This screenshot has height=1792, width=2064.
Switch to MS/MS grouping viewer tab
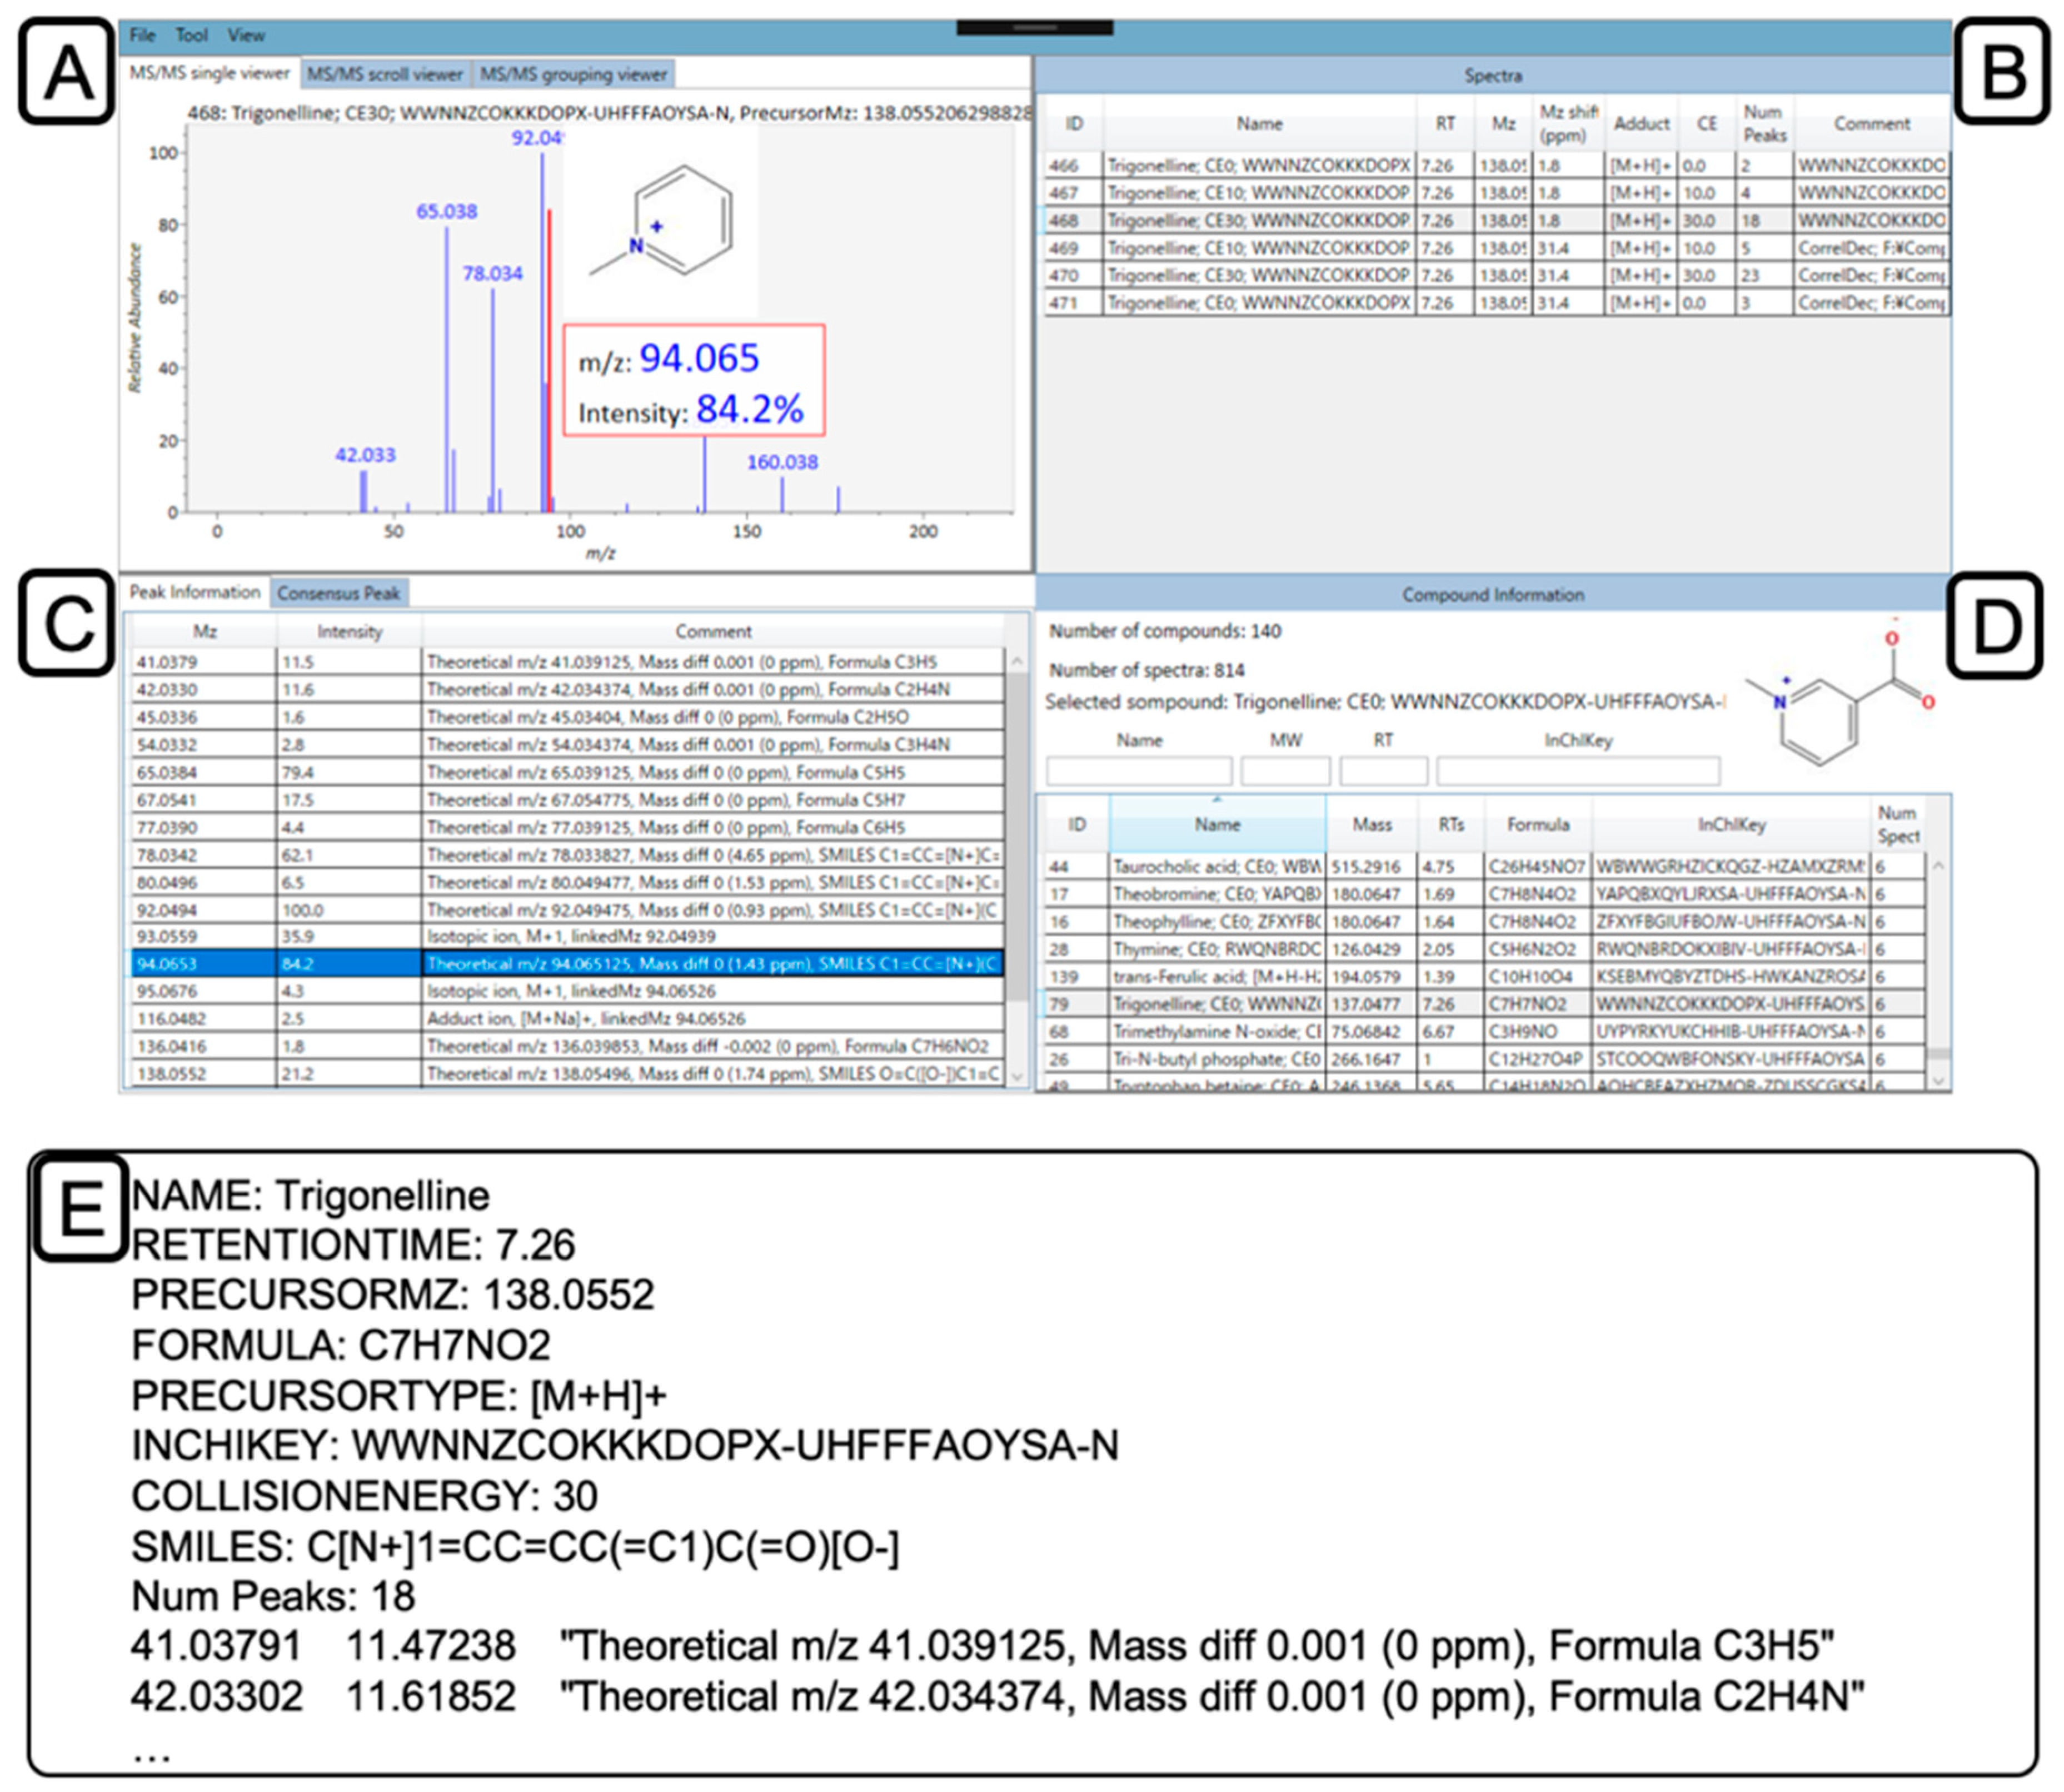(x=573, y=74)
